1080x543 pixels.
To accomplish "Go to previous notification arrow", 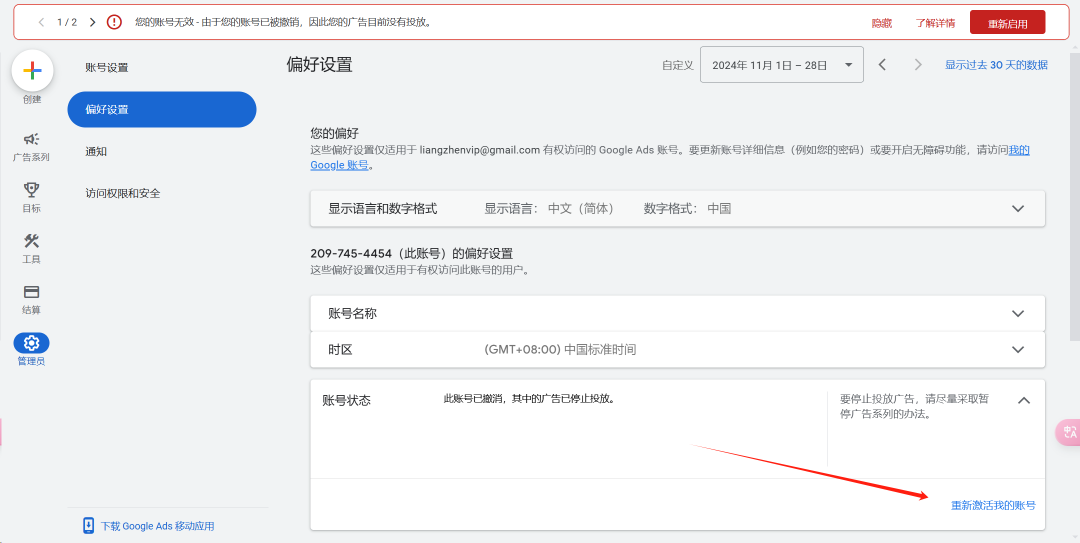I will click(41, 22).
